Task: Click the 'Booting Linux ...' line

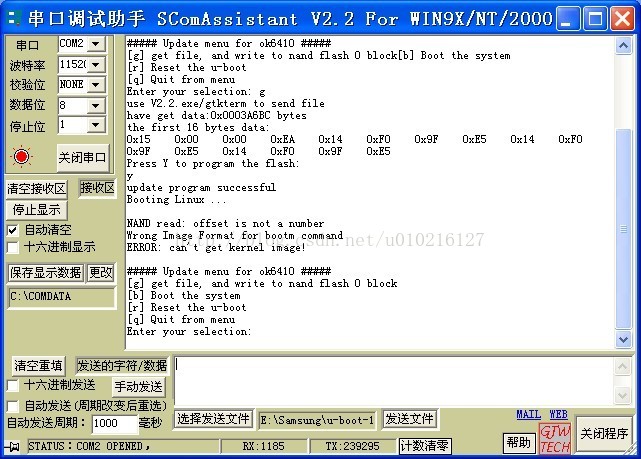Action: point(176,199)
